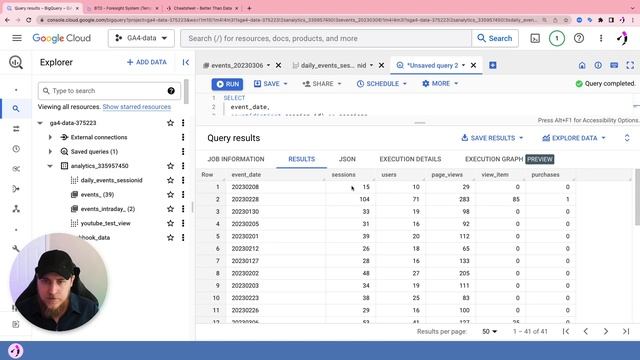Viewport: 640px width, 360px height.
Task: Open keyboard shortcuts icon
Action: [x=614, y=65]
